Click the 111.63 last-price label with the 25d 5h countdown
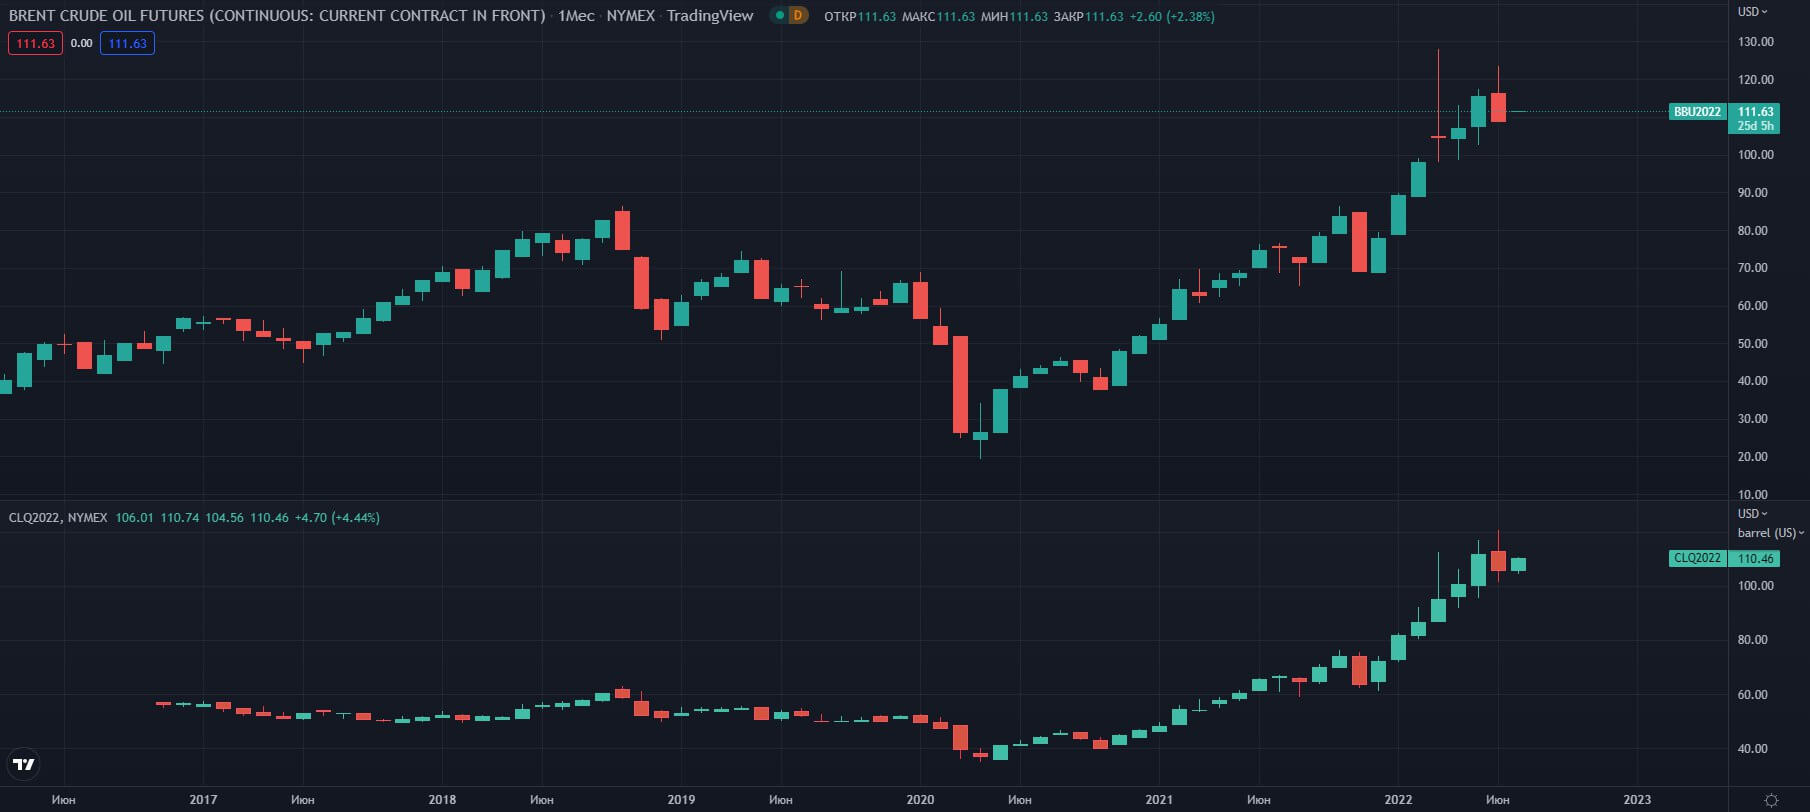 [x=1756, y=119]
